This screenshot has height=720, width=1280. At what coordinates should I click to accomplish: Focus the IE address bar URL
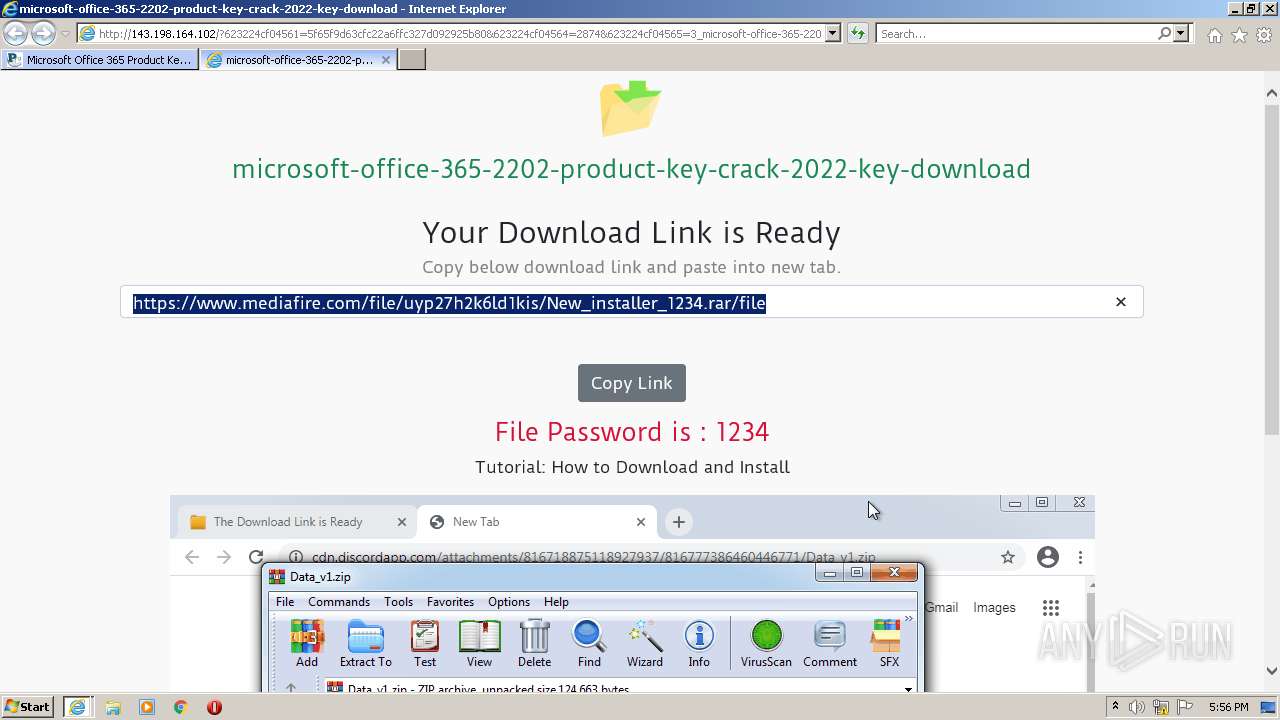pyautogui.click(x=460, y=33)
